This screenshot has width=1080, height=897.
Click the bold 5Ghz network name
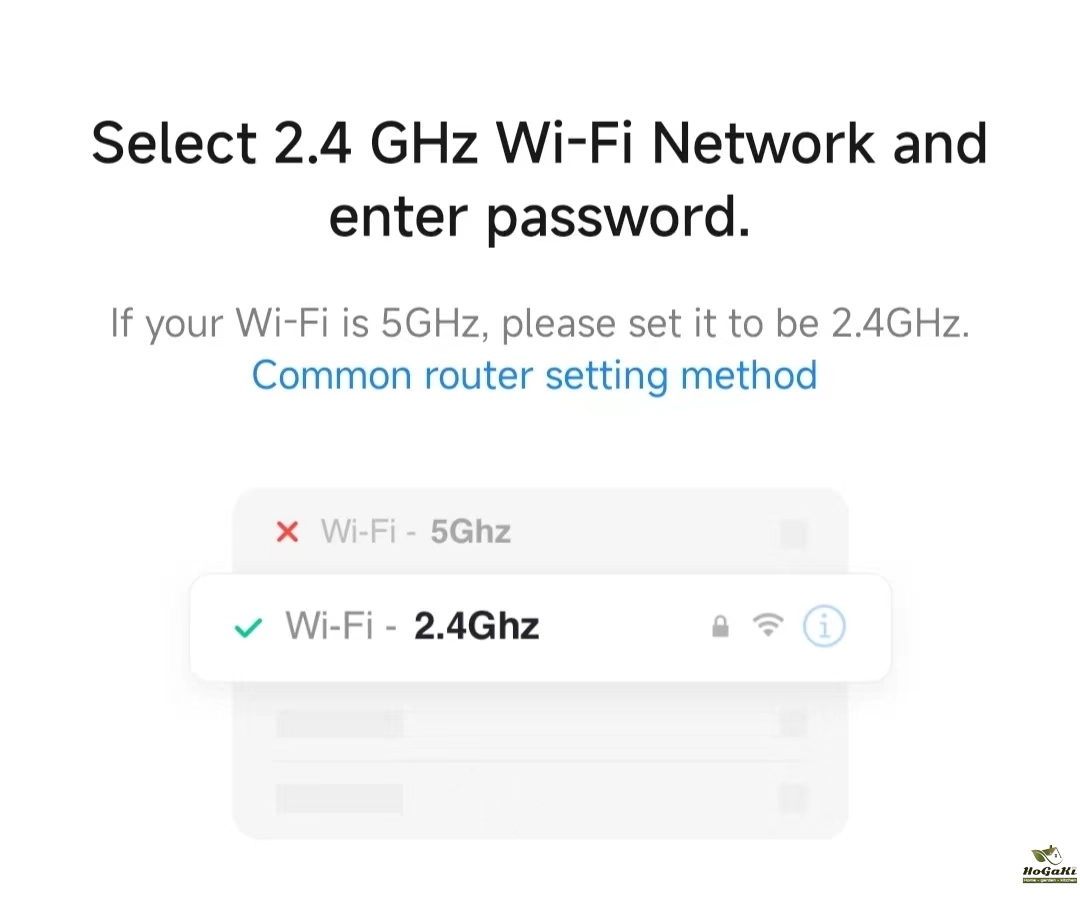470,531
